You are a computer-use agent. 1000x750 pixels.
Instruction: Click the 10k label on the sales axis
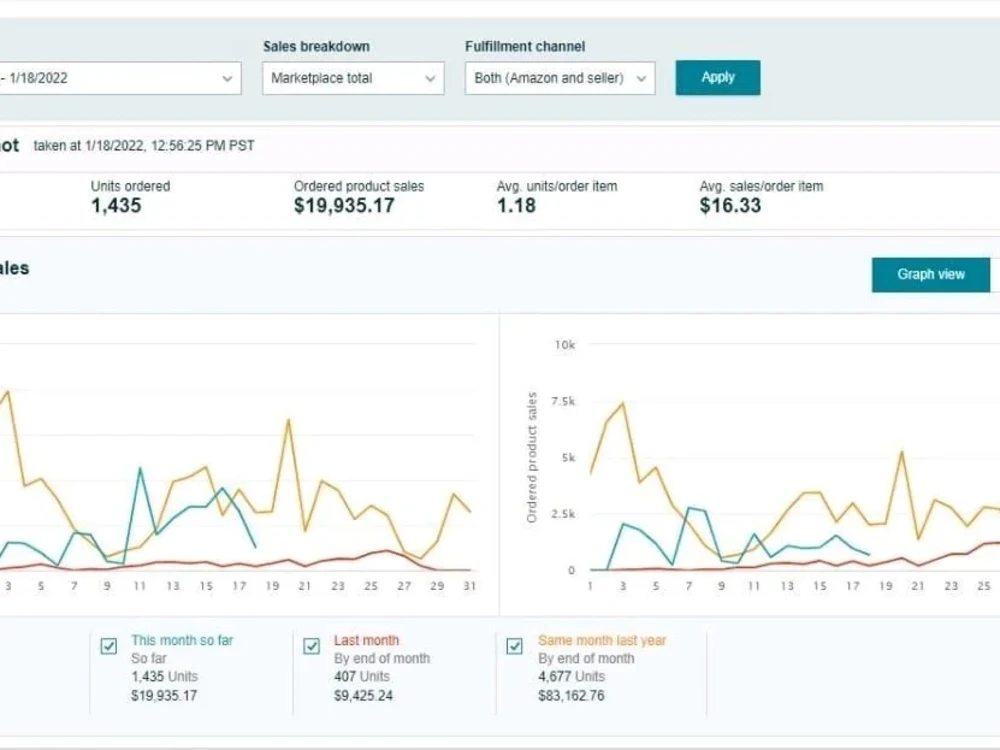click(565, 345)
